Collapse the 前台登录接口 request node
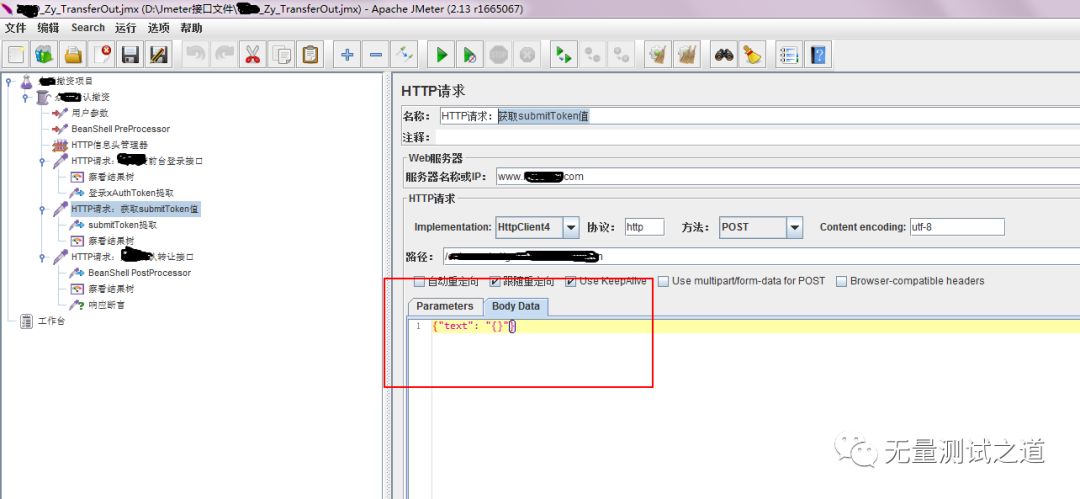The width and height of the screenshot is (1080, 499). pos(42,161)
